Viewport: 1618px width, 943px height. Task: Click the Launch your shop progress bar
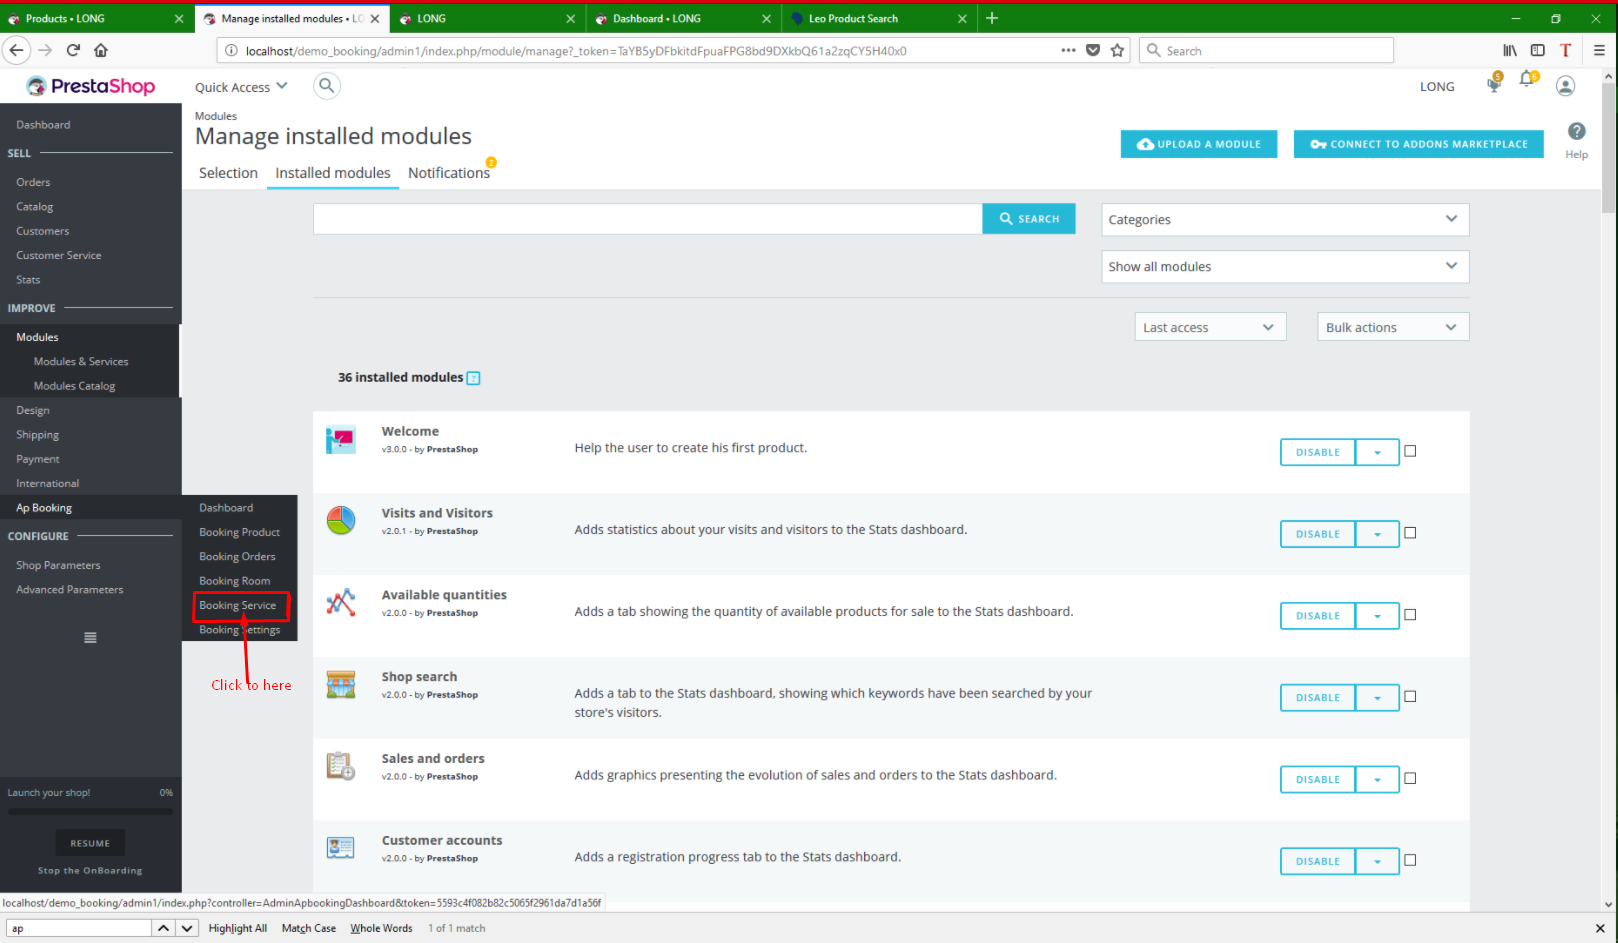pos(90,811)
